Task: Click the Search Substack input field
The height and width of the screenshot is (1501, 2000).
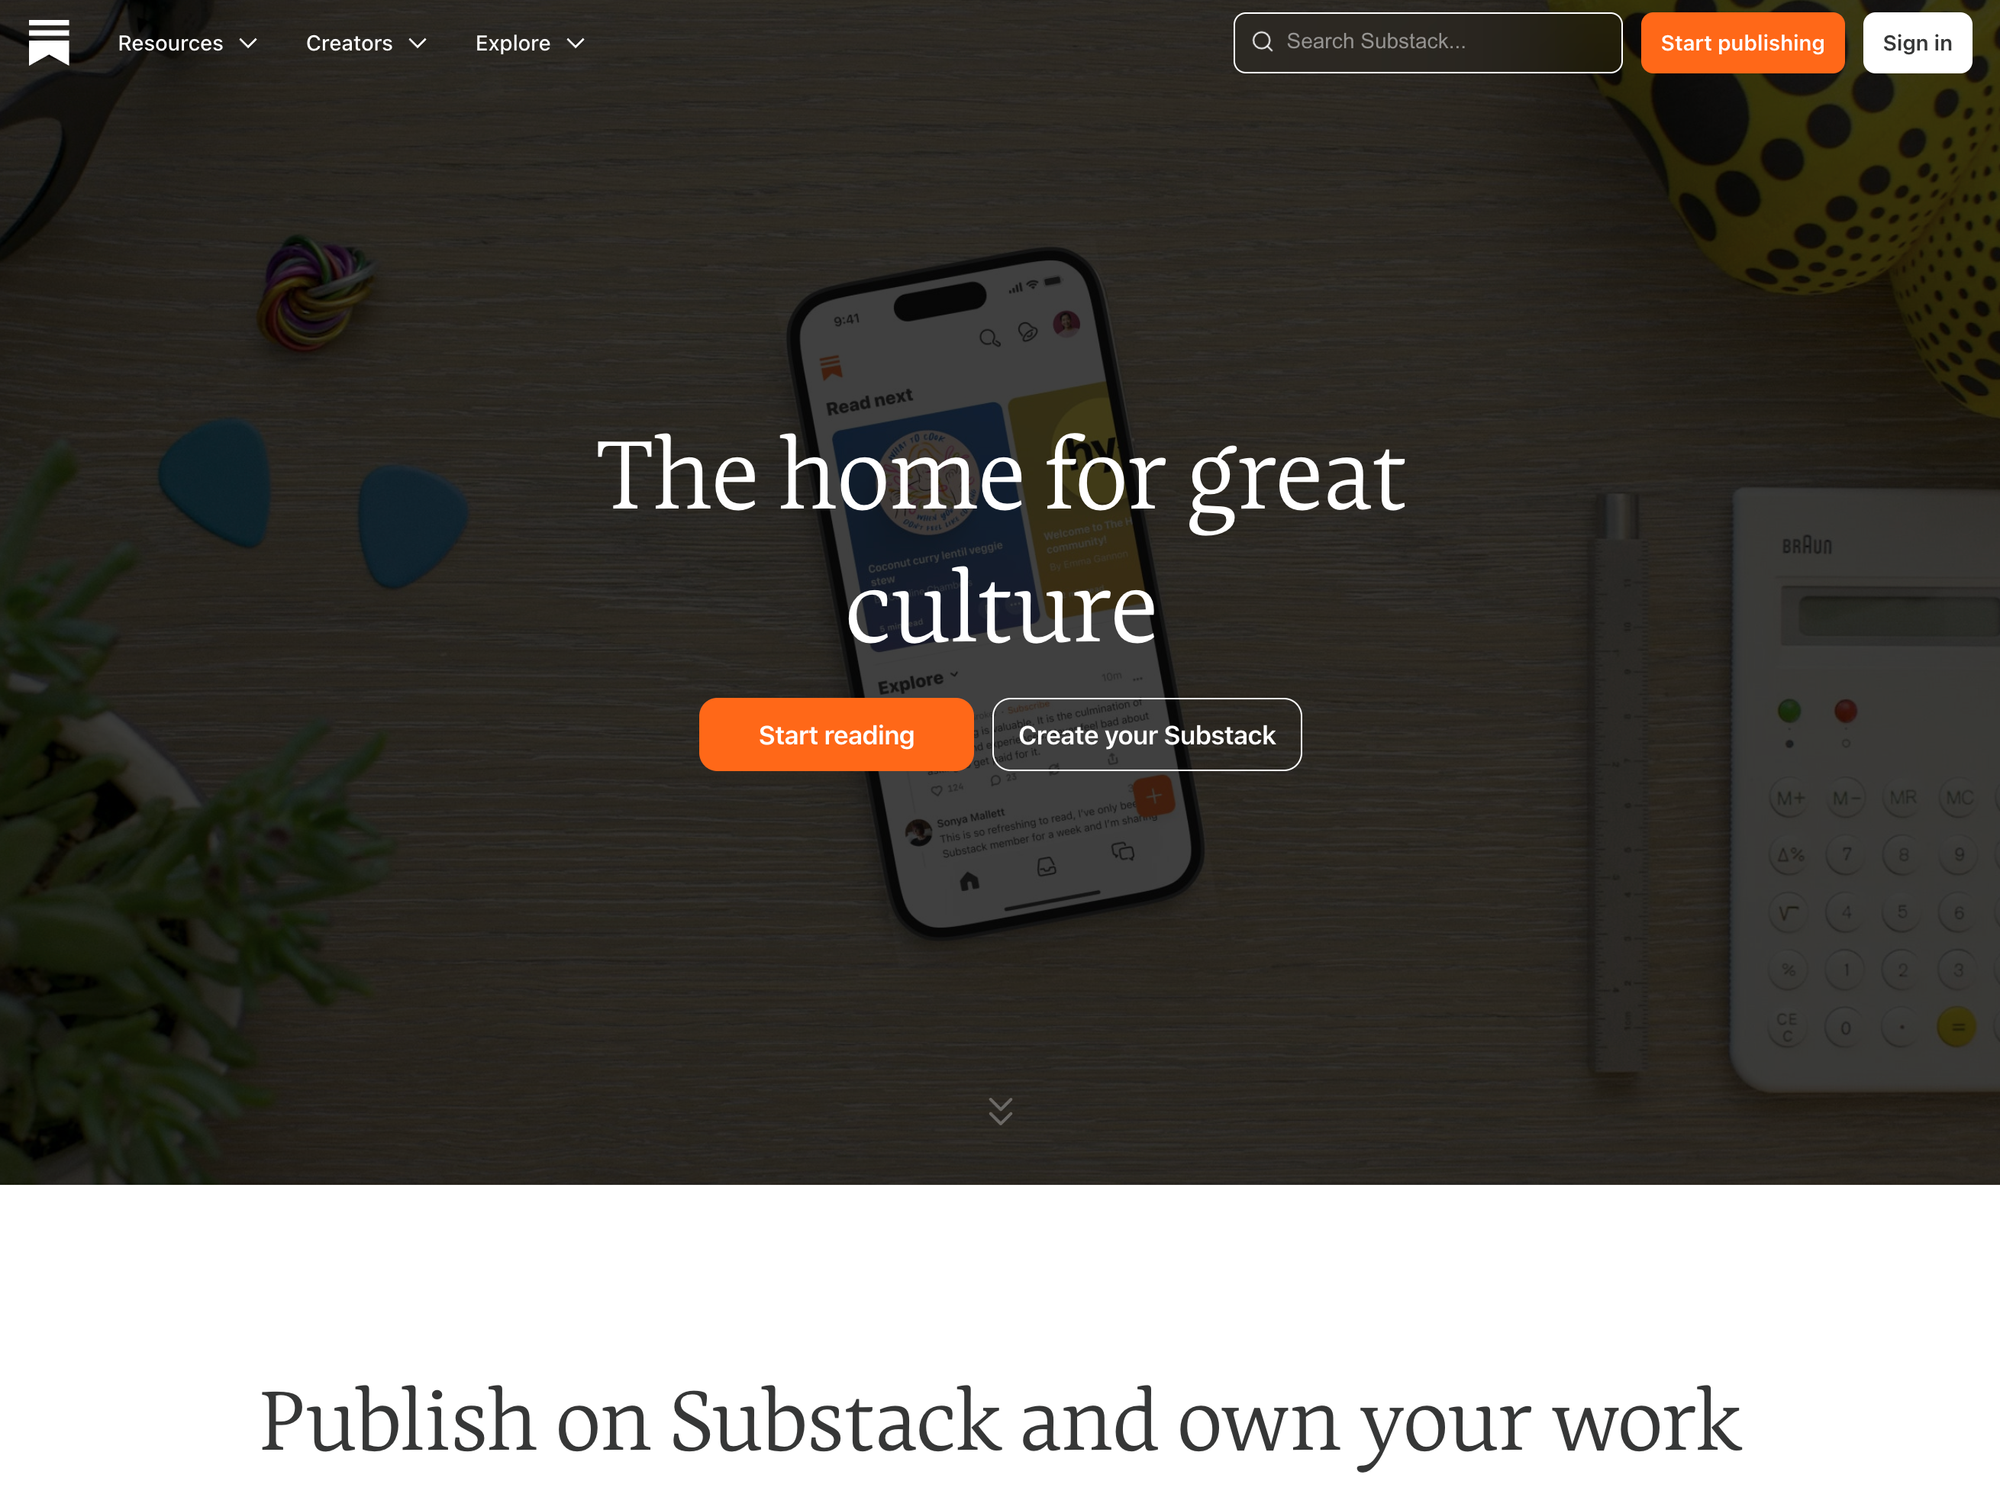Action: [x=1428, y=43]
